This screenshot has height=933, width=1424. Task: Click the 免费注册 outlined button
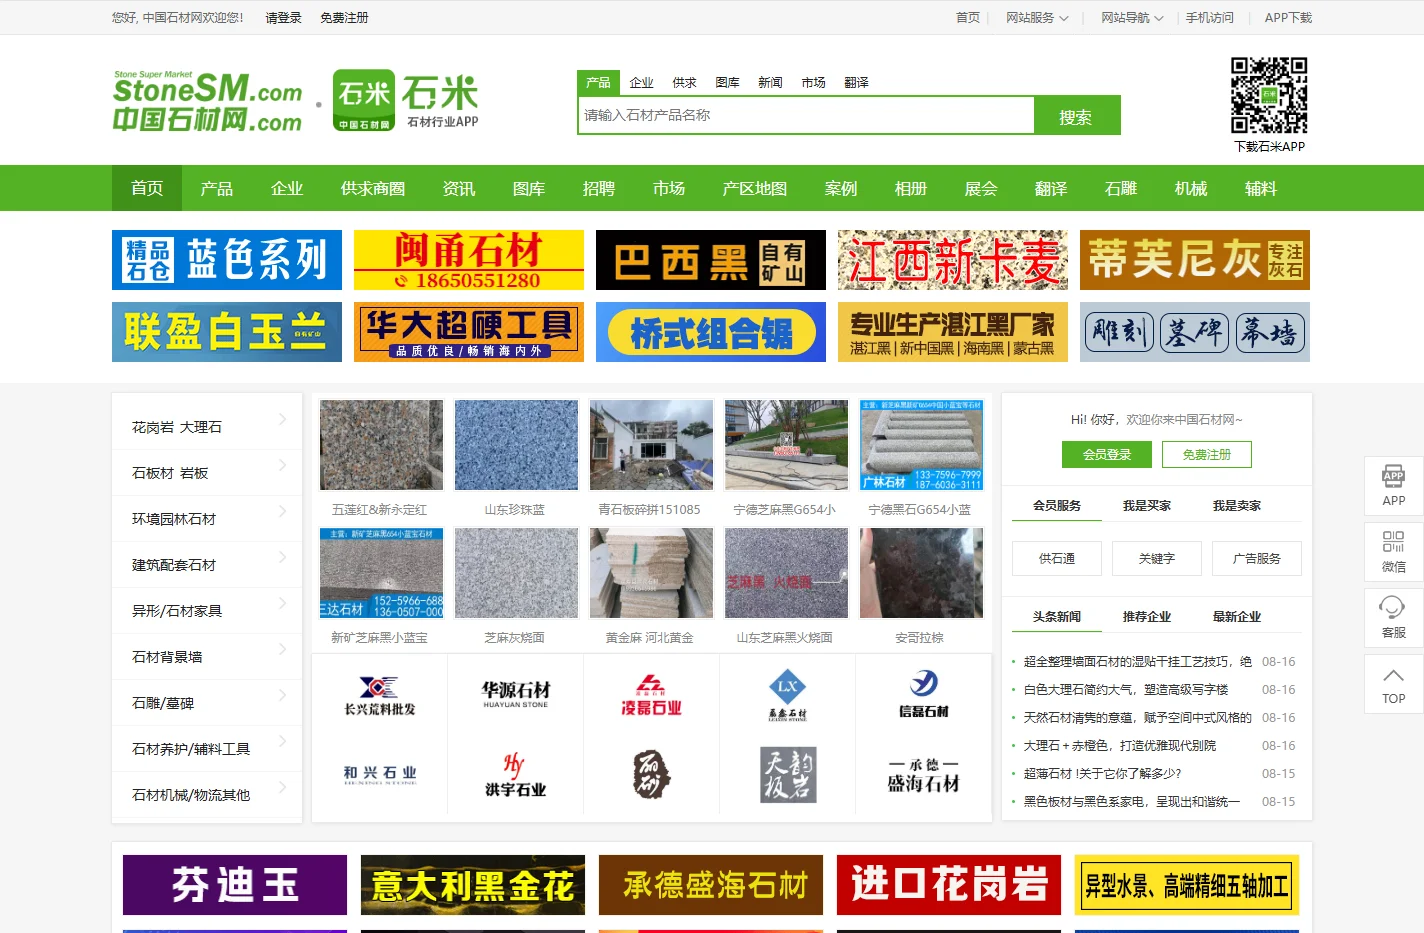tap(1207, 454)
